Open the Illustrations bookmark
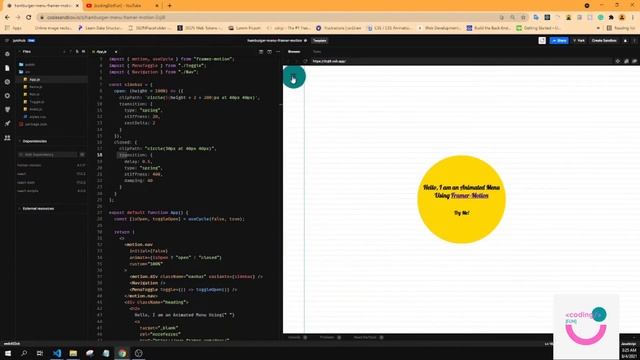 point(339,28)
